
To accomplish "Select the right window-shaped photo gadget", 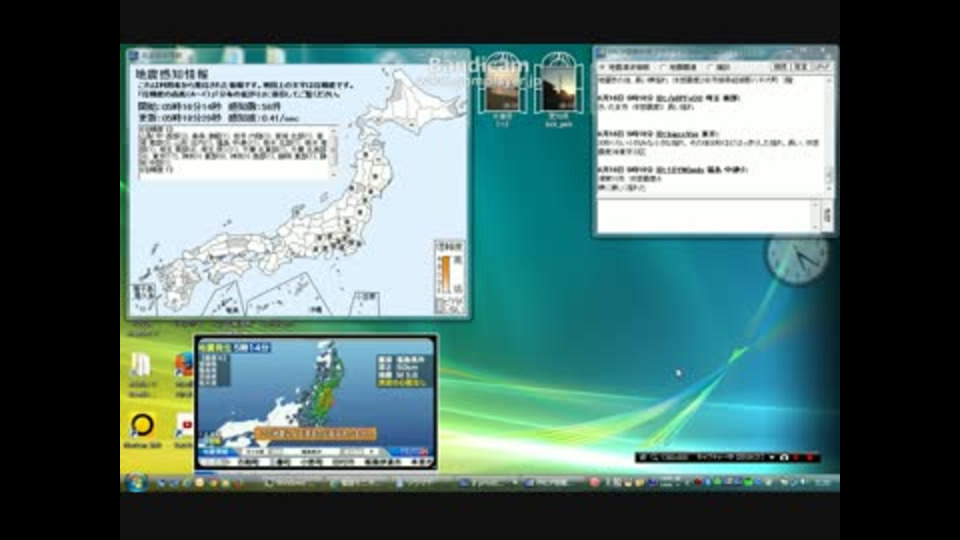I will pyautogui.click(x=558, y=83).
